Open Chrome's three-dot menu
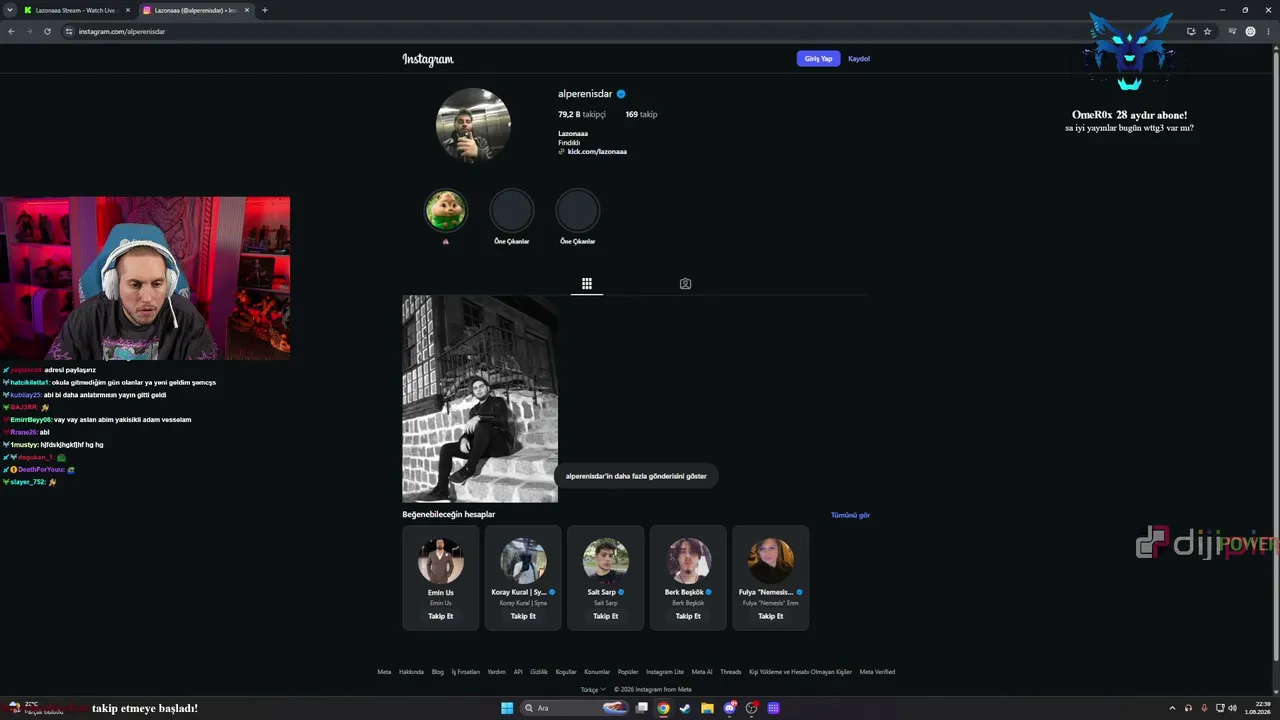Screen dimensions: 1280x720 point(1269,31)
